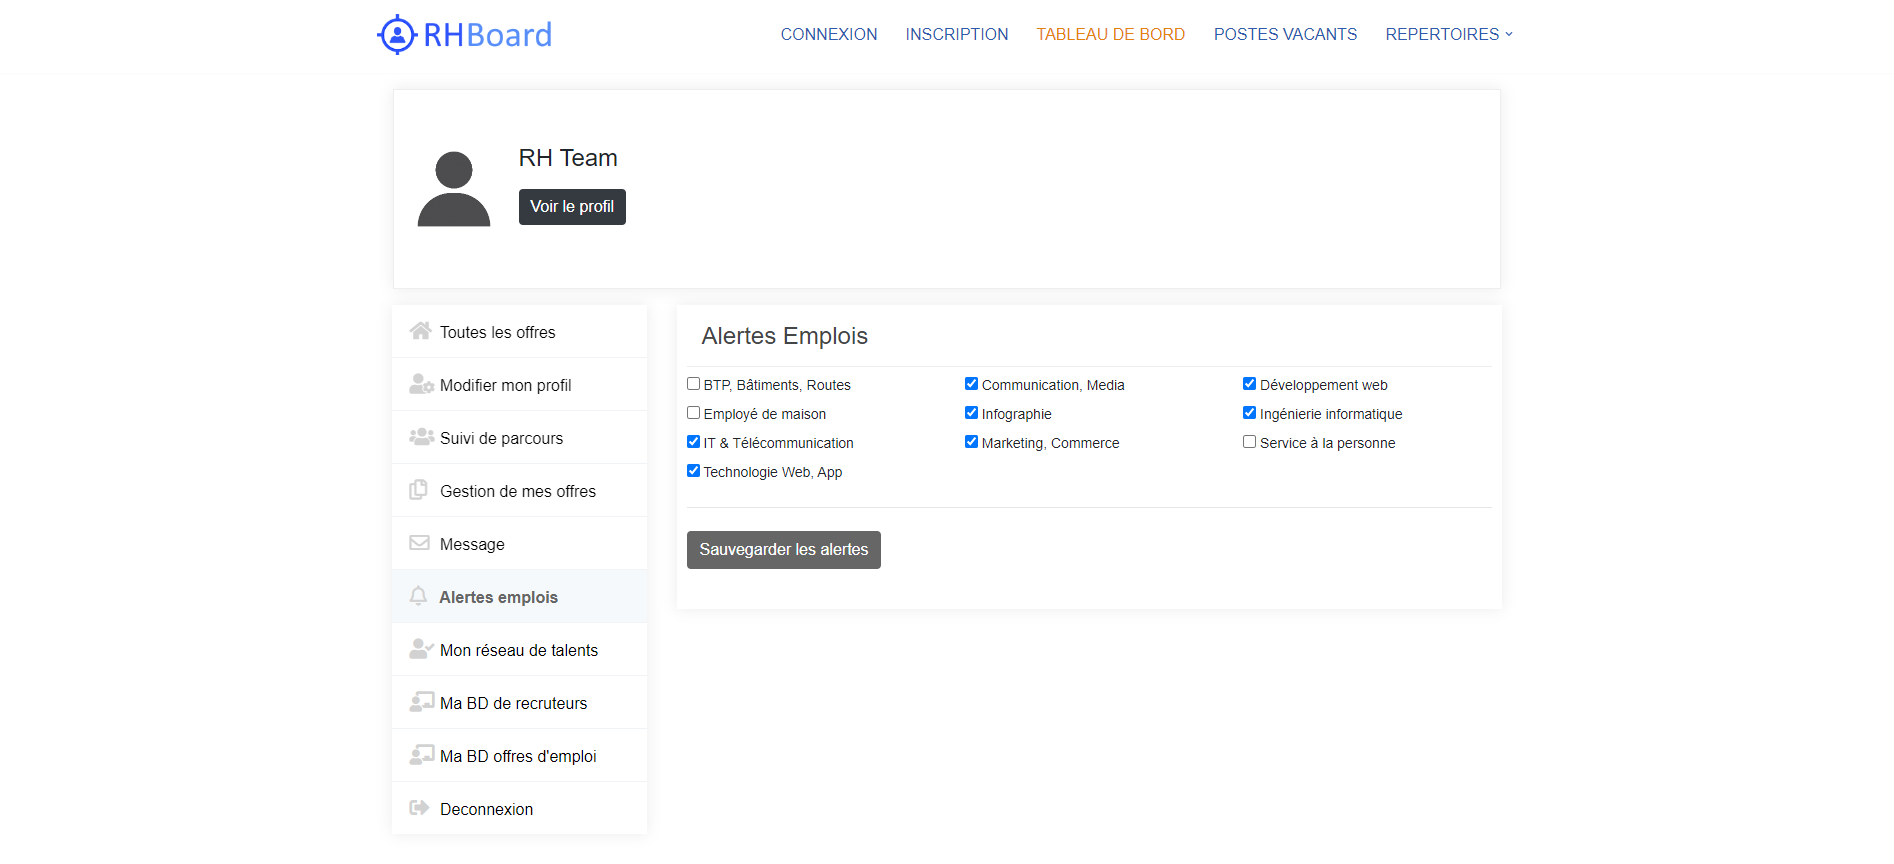Click the RH Team profile avatar
Screen dimensions: 1894x864
tap(454, 189)
